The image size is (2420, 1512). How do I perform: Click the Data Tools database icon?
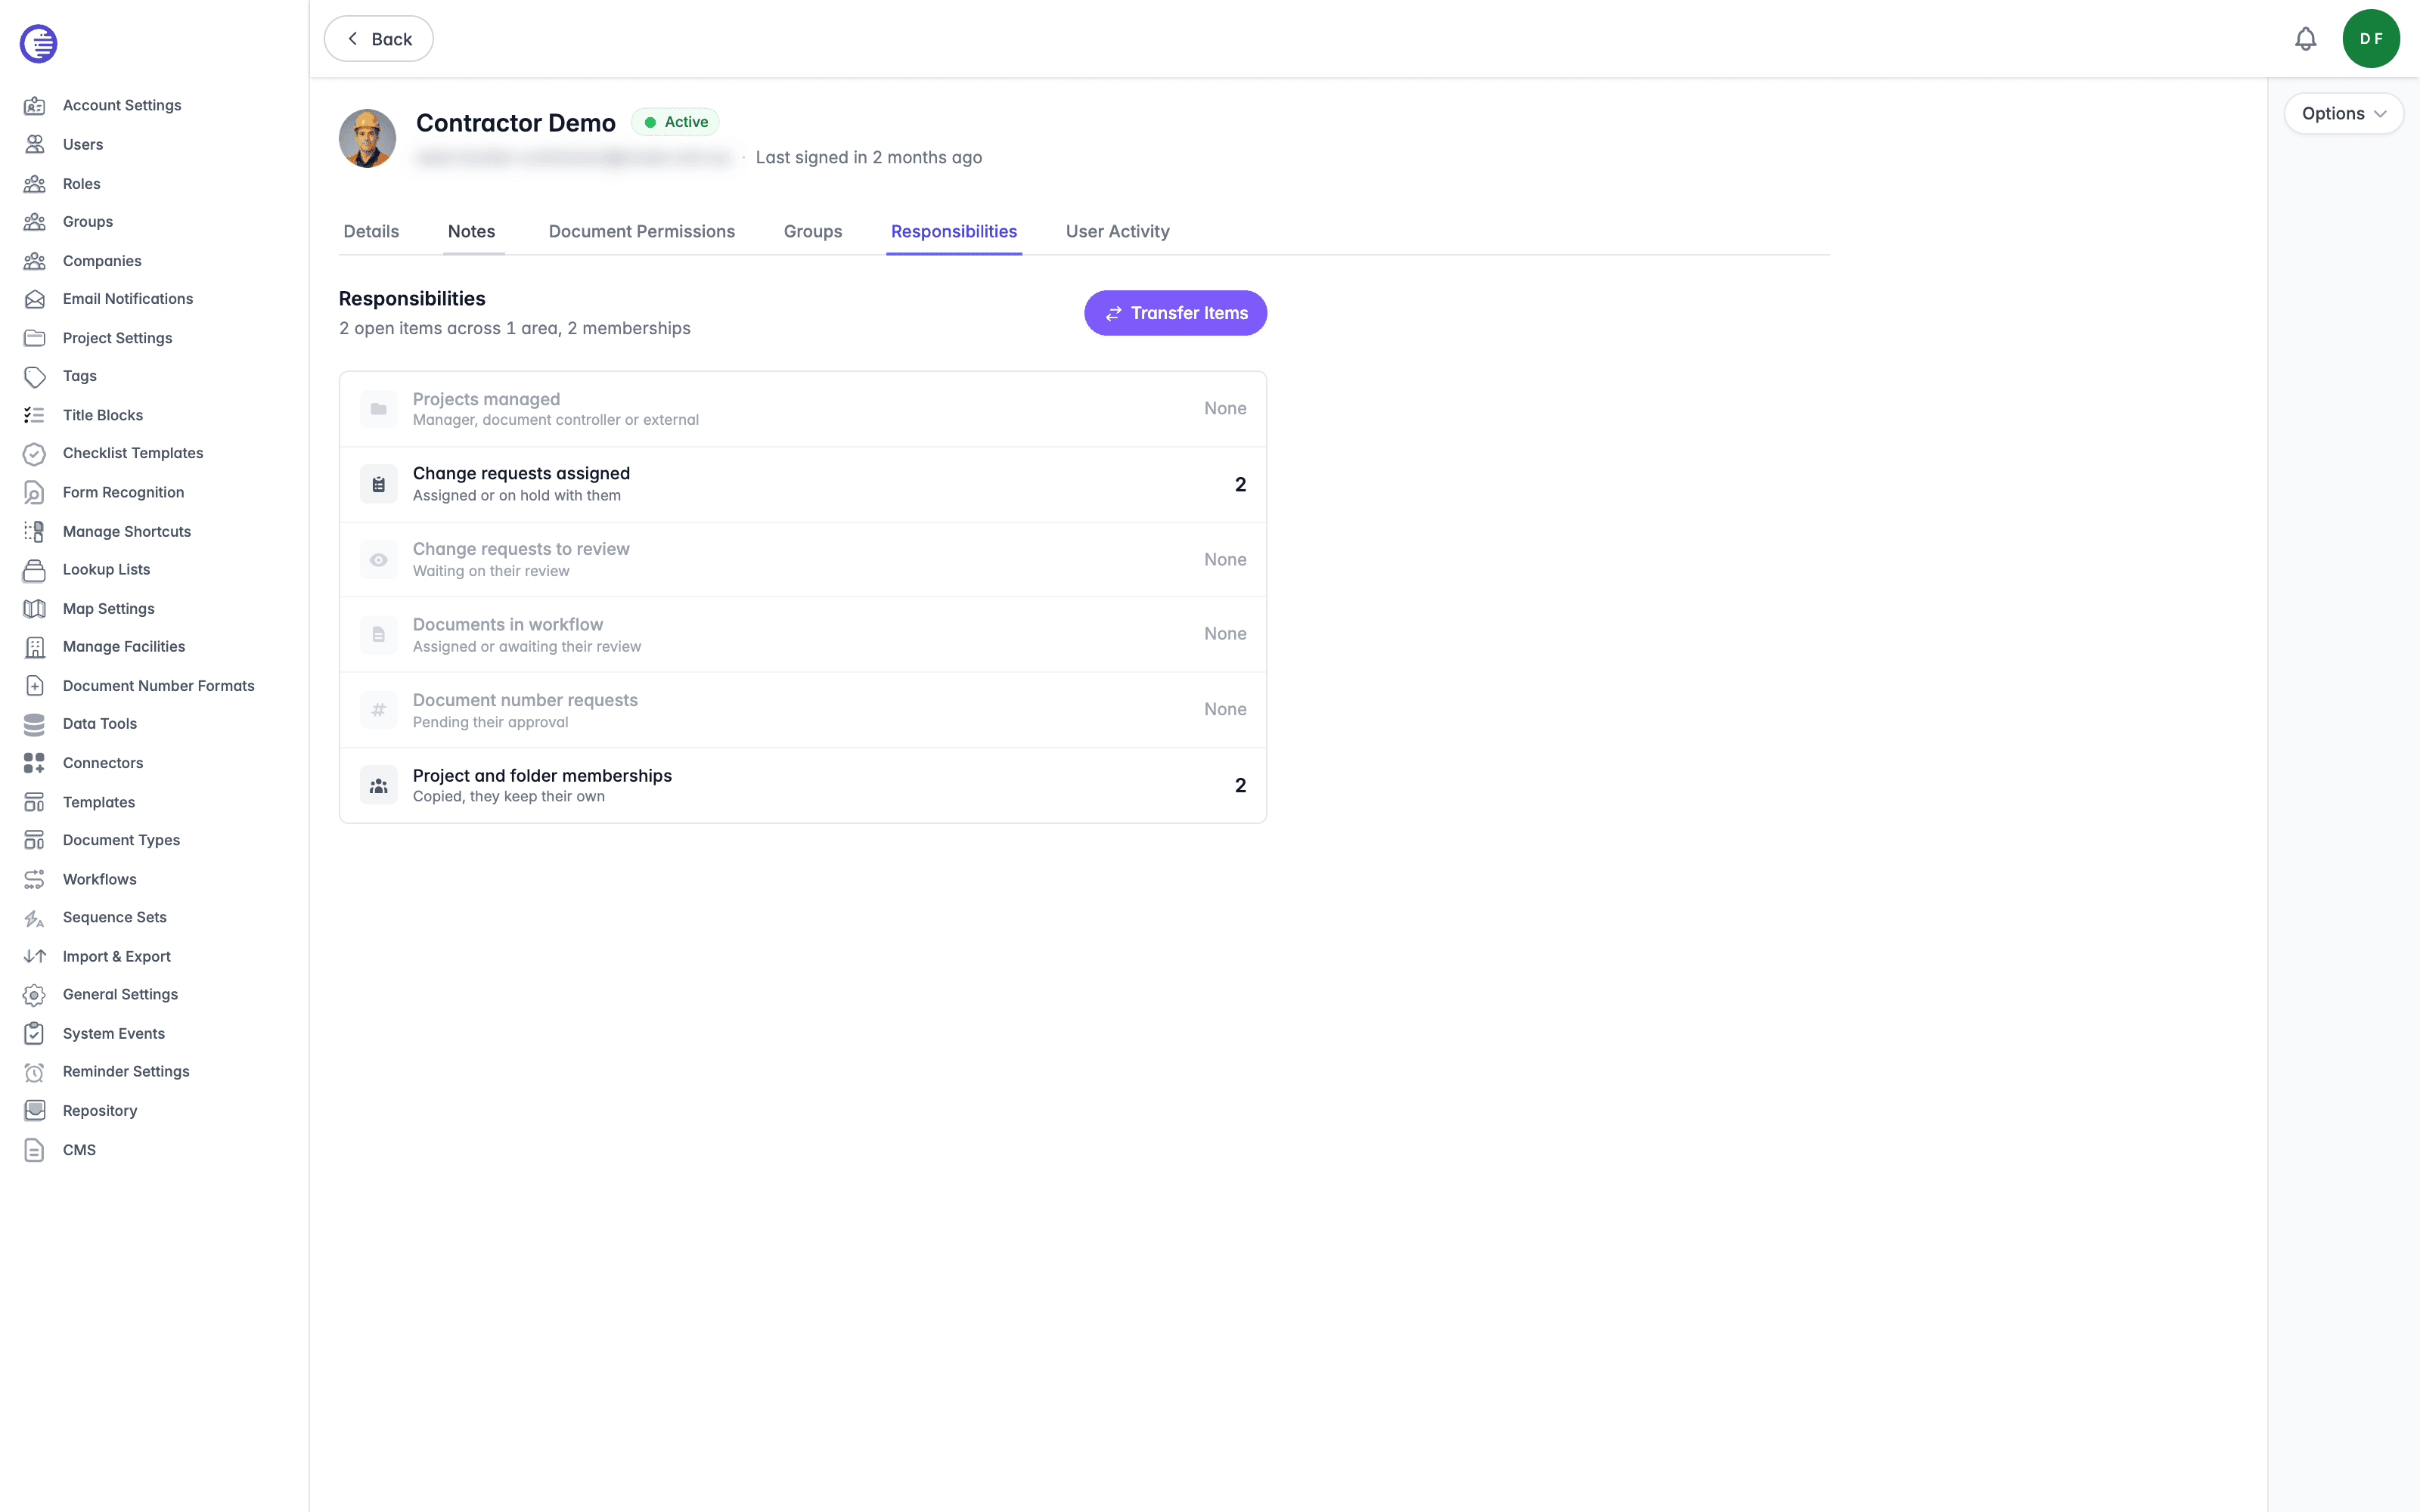pos(34,724)
